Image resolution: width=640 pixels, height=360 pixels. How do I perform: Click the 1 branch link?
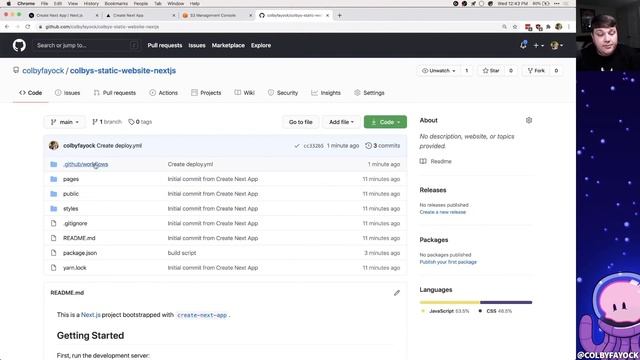pyautogui.click(x=107, y=122)
